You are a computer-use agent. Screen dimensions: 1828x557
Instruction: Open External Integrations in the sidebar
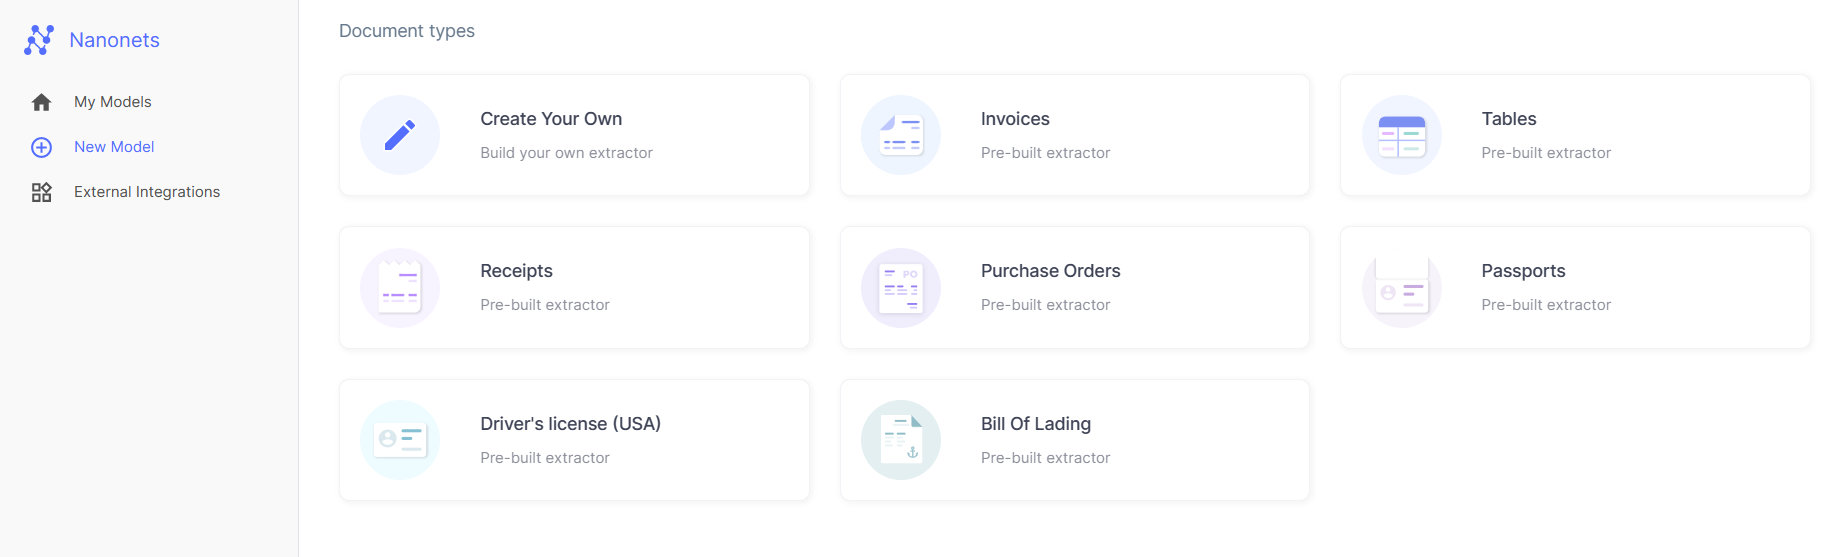coord(147,192)
